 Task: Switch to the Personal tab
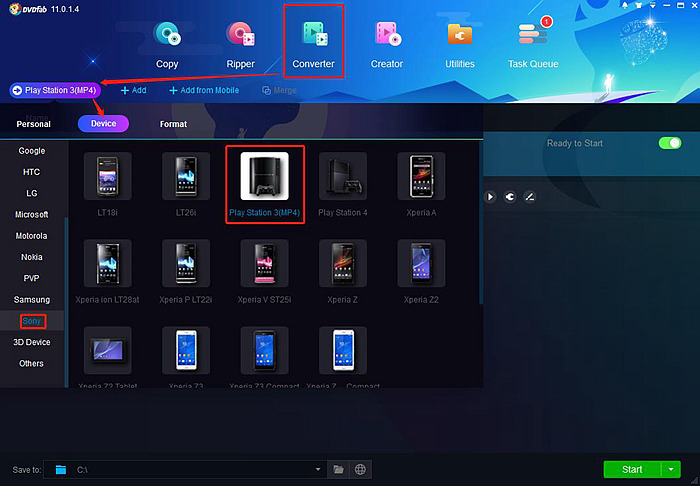(33, 124)
